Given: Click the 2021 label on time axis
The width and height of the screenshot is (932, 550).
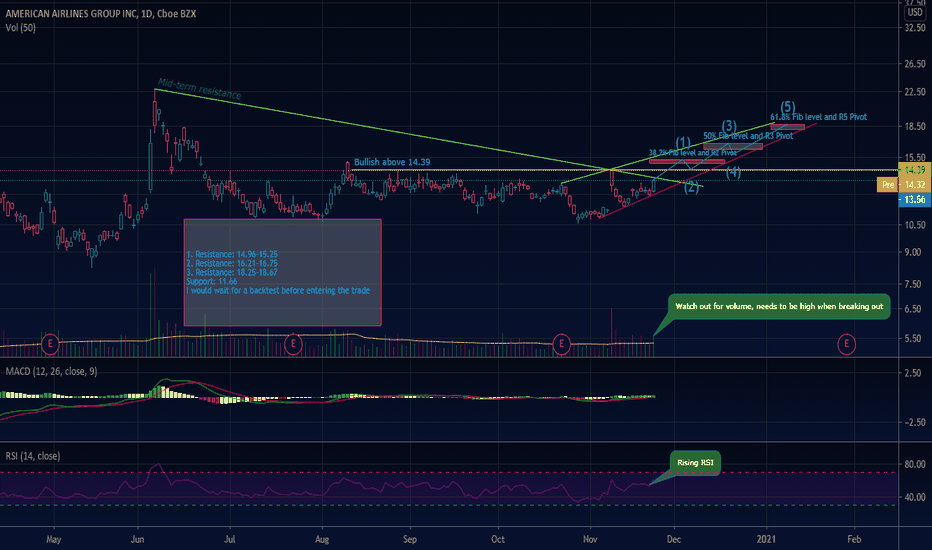Looking at the screenshot, I should pos(766,539).
